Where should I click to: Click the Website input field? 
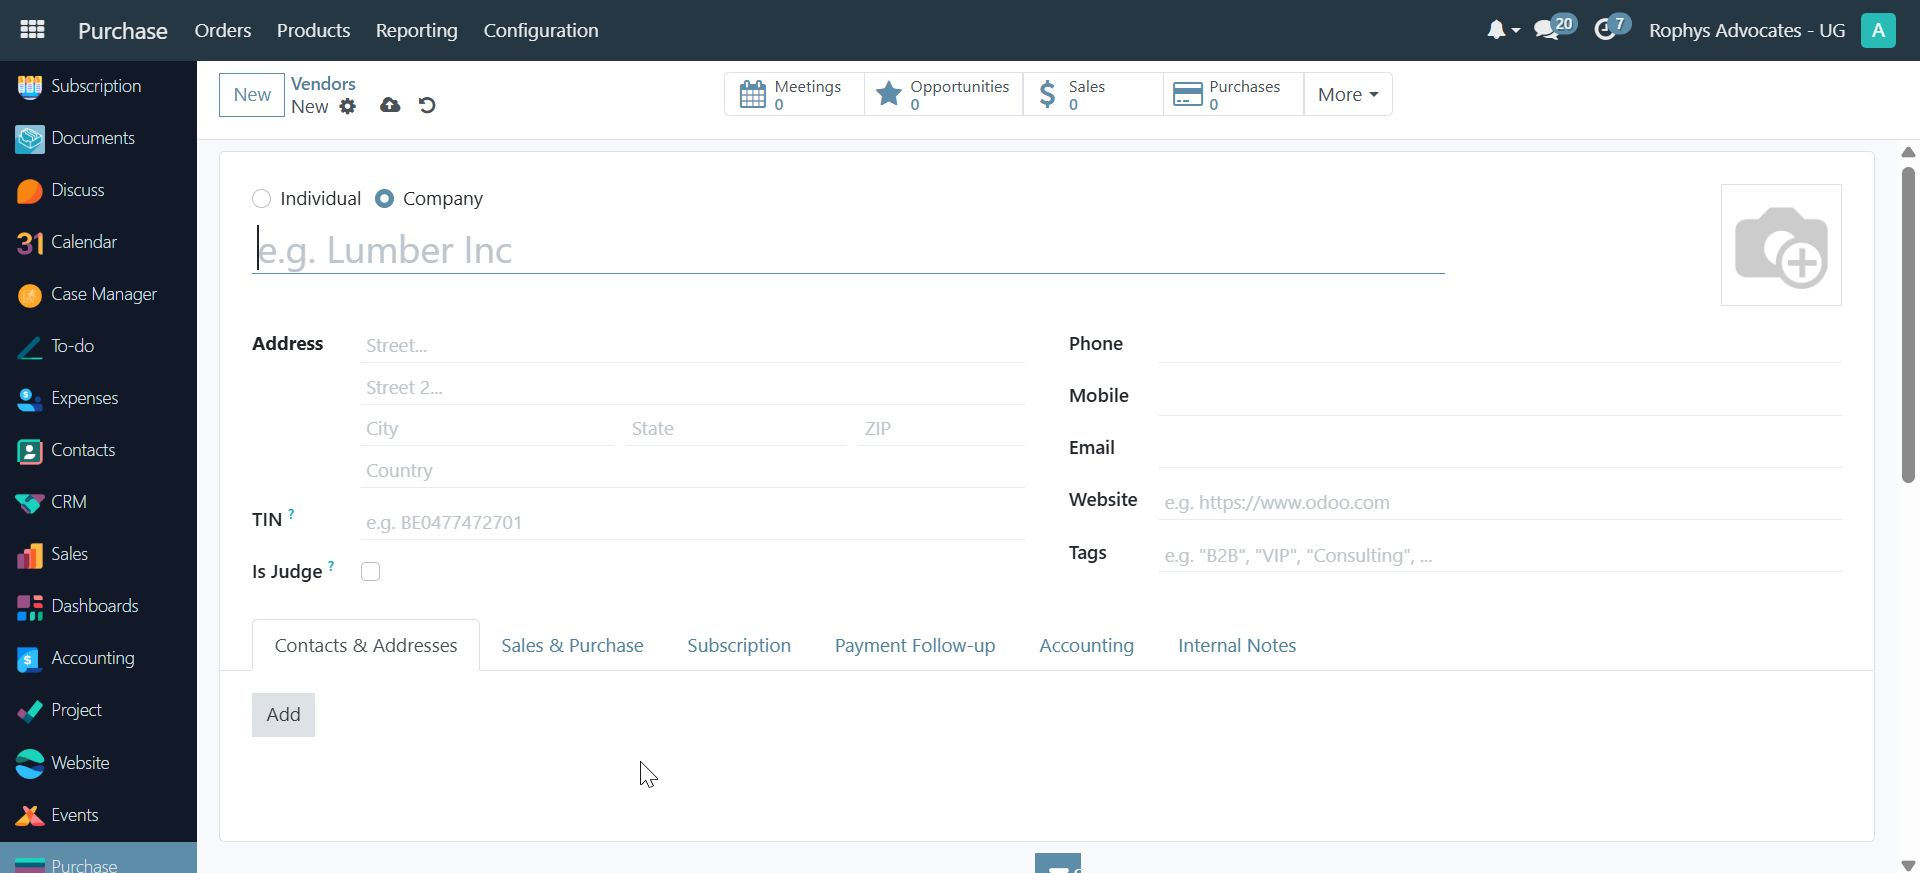pos(1500,503)
